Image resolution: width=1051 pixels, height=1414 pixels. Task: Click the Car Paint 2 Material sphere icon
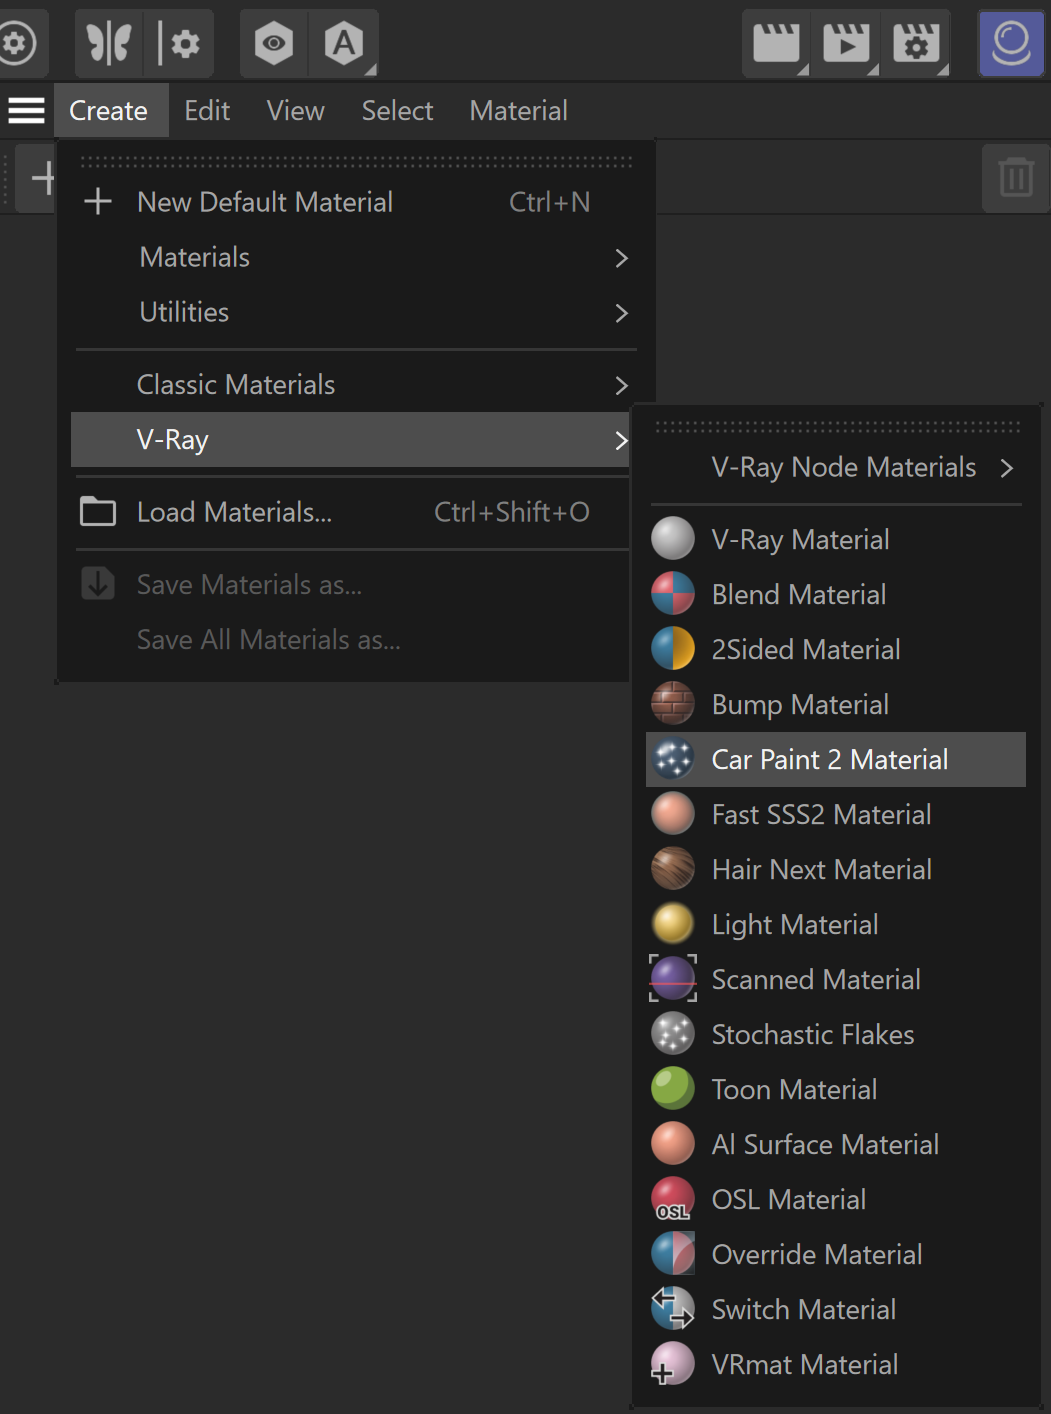coord(673,759)
